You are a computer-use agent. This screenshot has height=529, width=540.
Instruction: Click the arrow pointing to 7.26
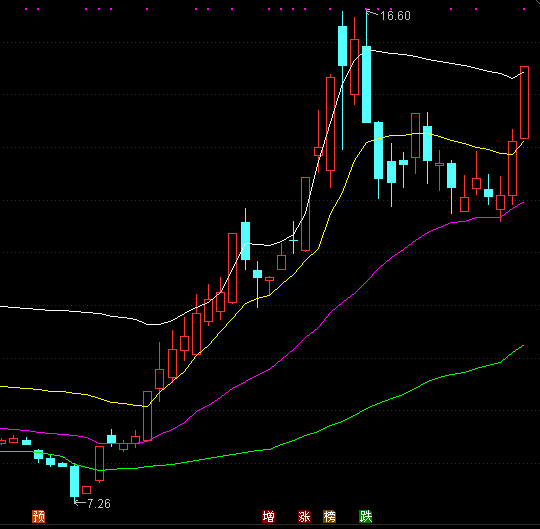coord(80,503)
